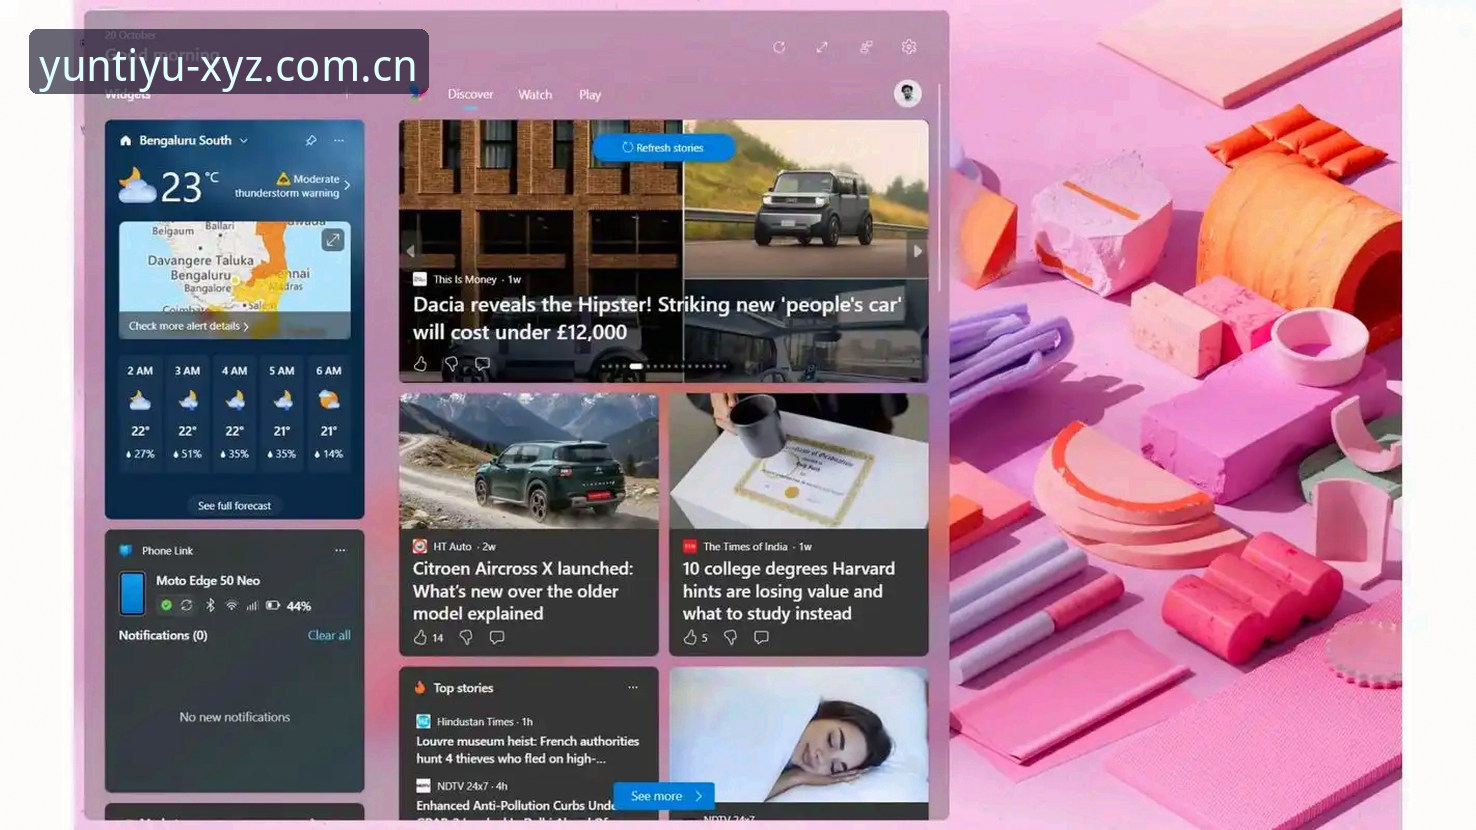1476x830 pixels.
Task: Click the phone sync refresh icon
Action: (x=186, y=605)
